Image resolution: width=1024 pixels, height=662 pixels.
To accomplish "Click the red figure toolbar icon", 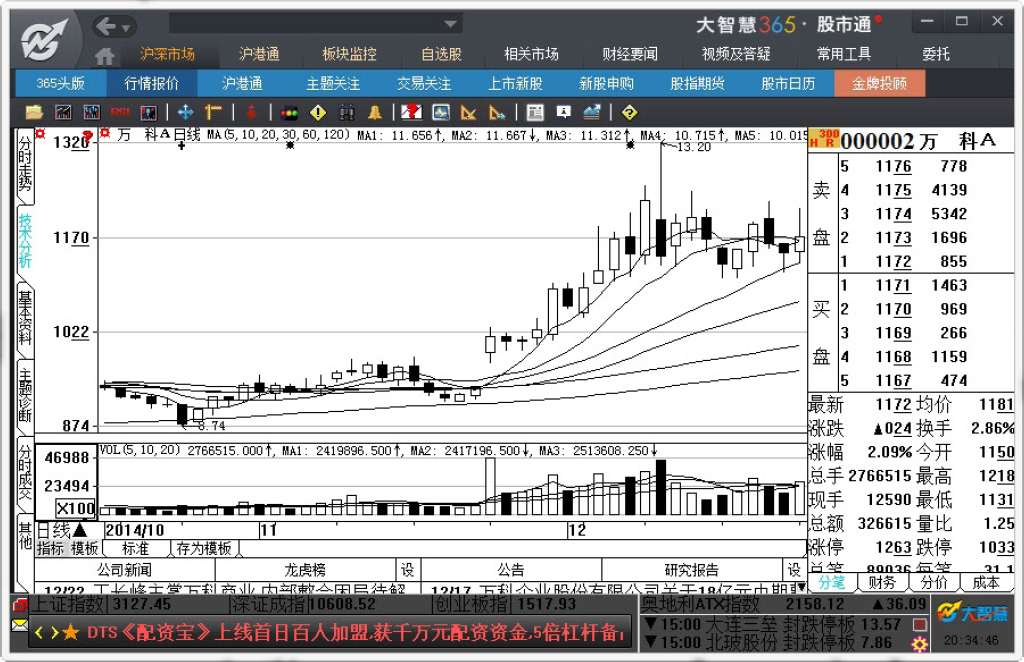I will pyautogui.click(x=251, y=112).
